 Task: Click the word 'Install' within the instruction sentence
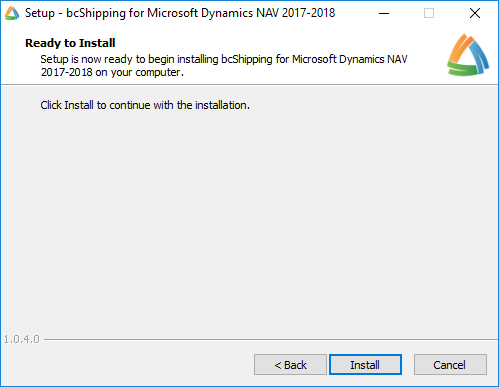point(79,105)
